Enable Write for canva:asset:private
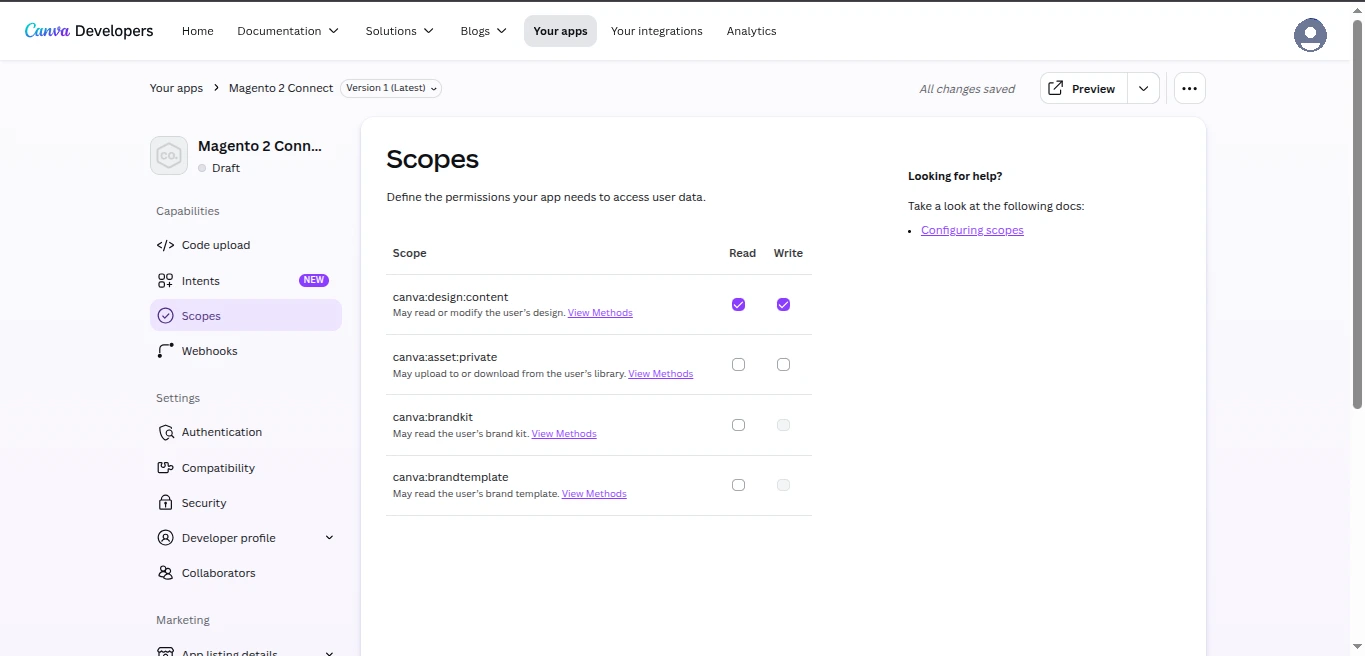This screenshot has width=1365, height=656. pos(783,364)
